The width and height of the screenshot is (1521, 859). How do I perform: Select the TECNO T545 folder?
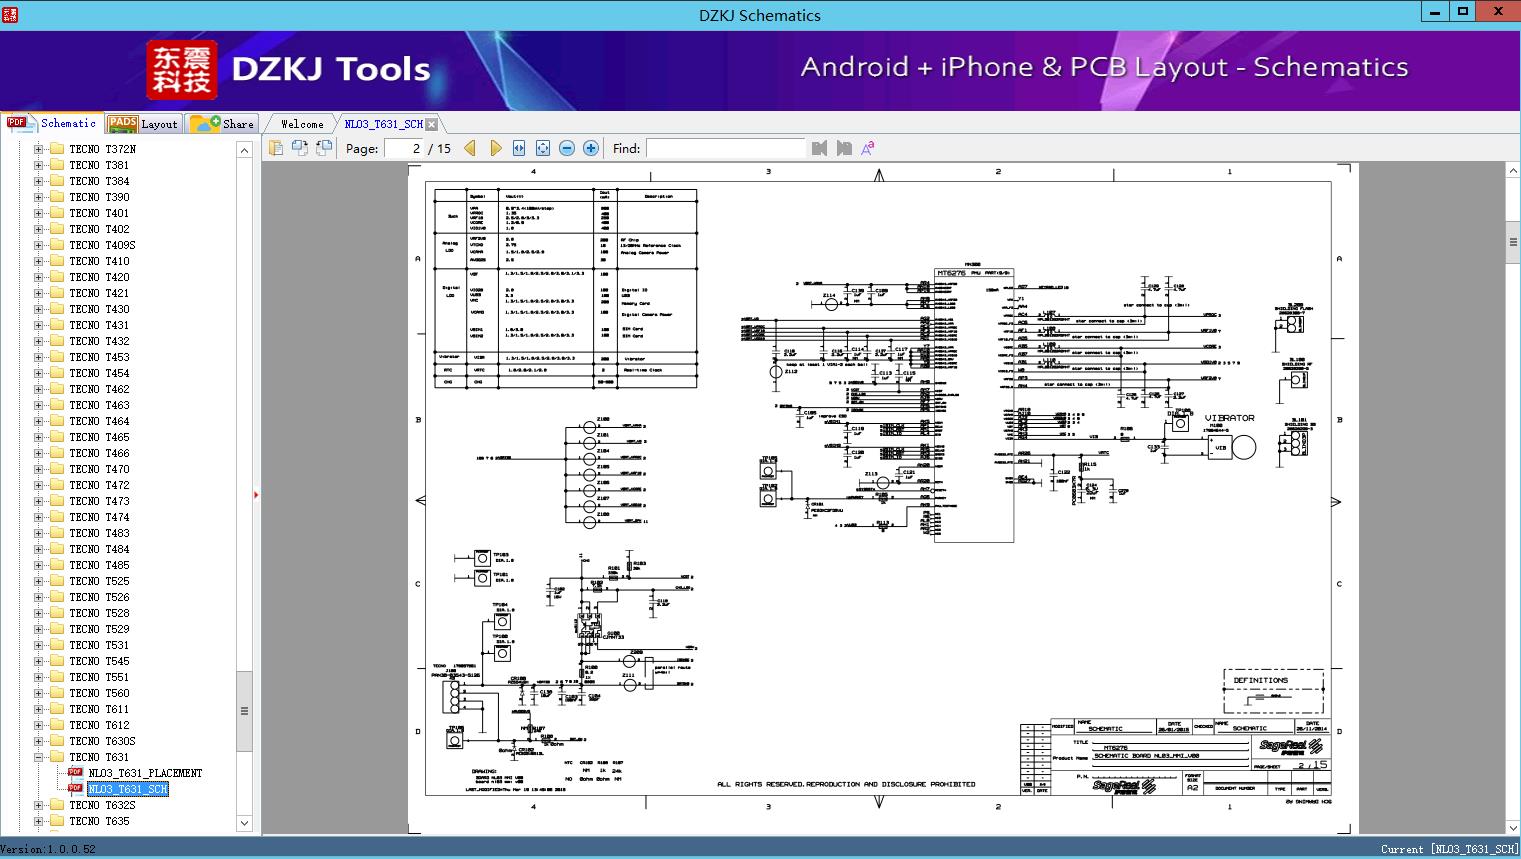click(99, 661)
